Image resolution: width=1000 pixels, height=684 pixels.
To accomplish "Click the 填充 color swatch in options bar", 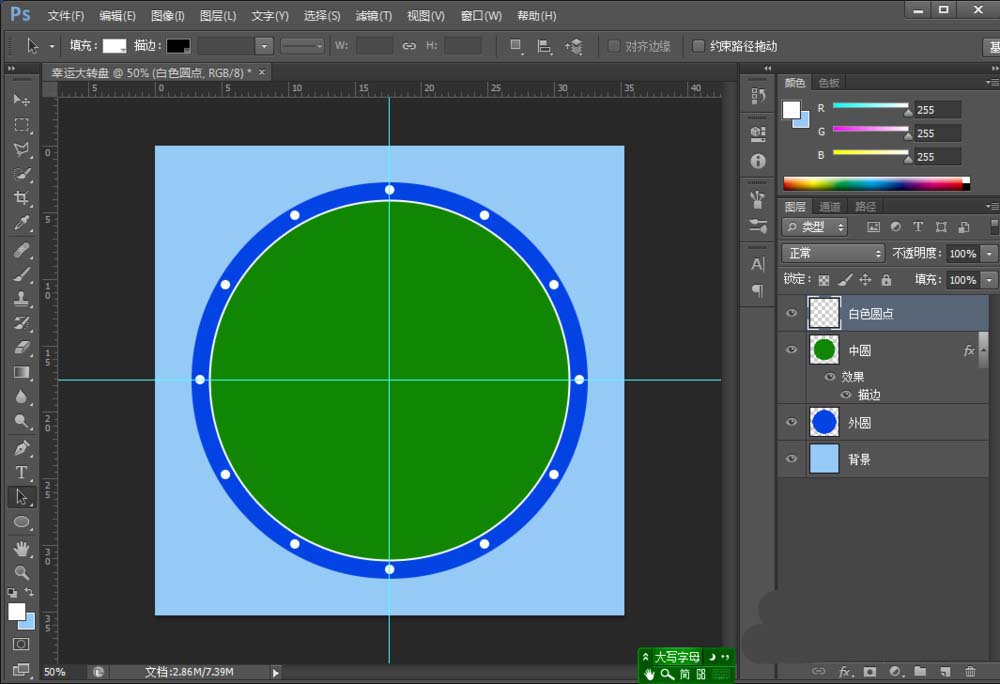I will [115, 46].
